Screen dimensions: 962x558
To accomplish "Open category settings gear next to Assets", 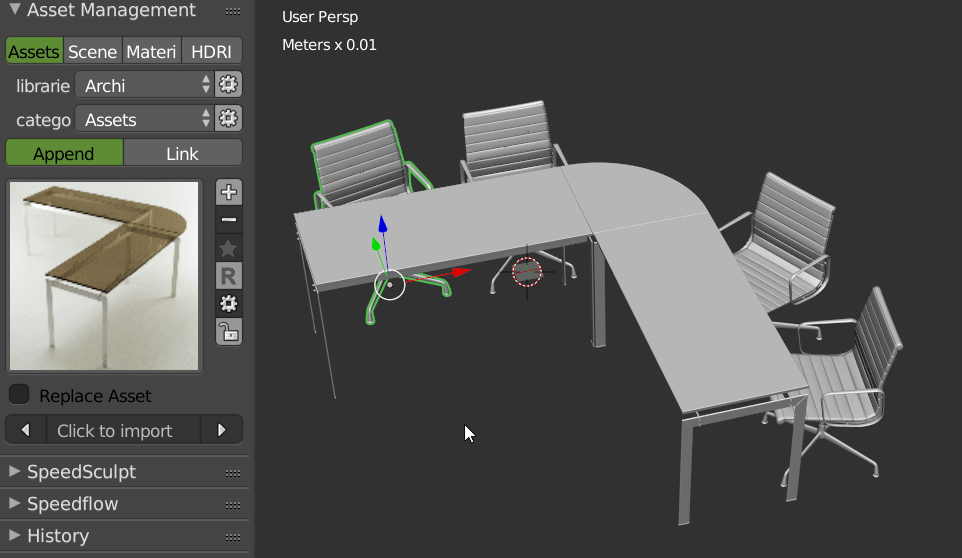I will coord(228,118).
